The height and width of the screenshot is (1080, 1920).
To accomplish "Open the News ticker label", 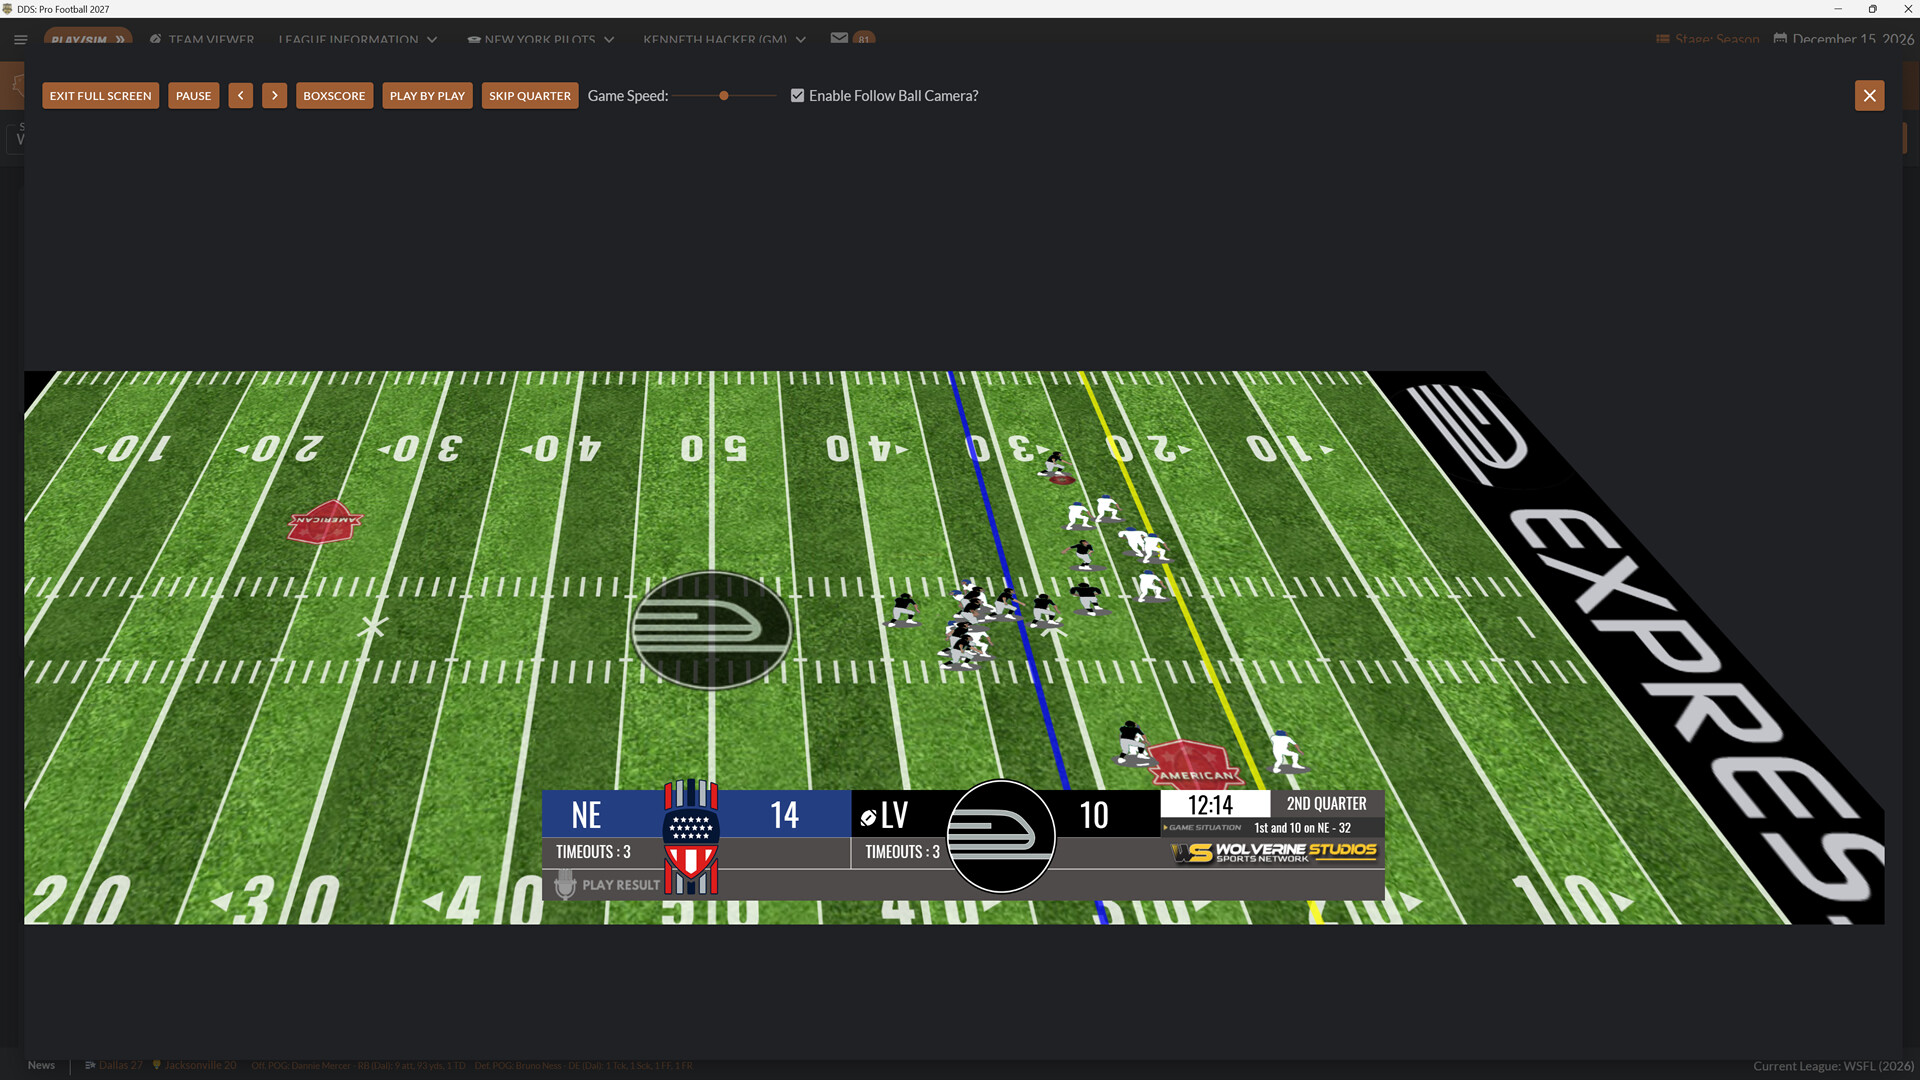I will point(41,1065).
